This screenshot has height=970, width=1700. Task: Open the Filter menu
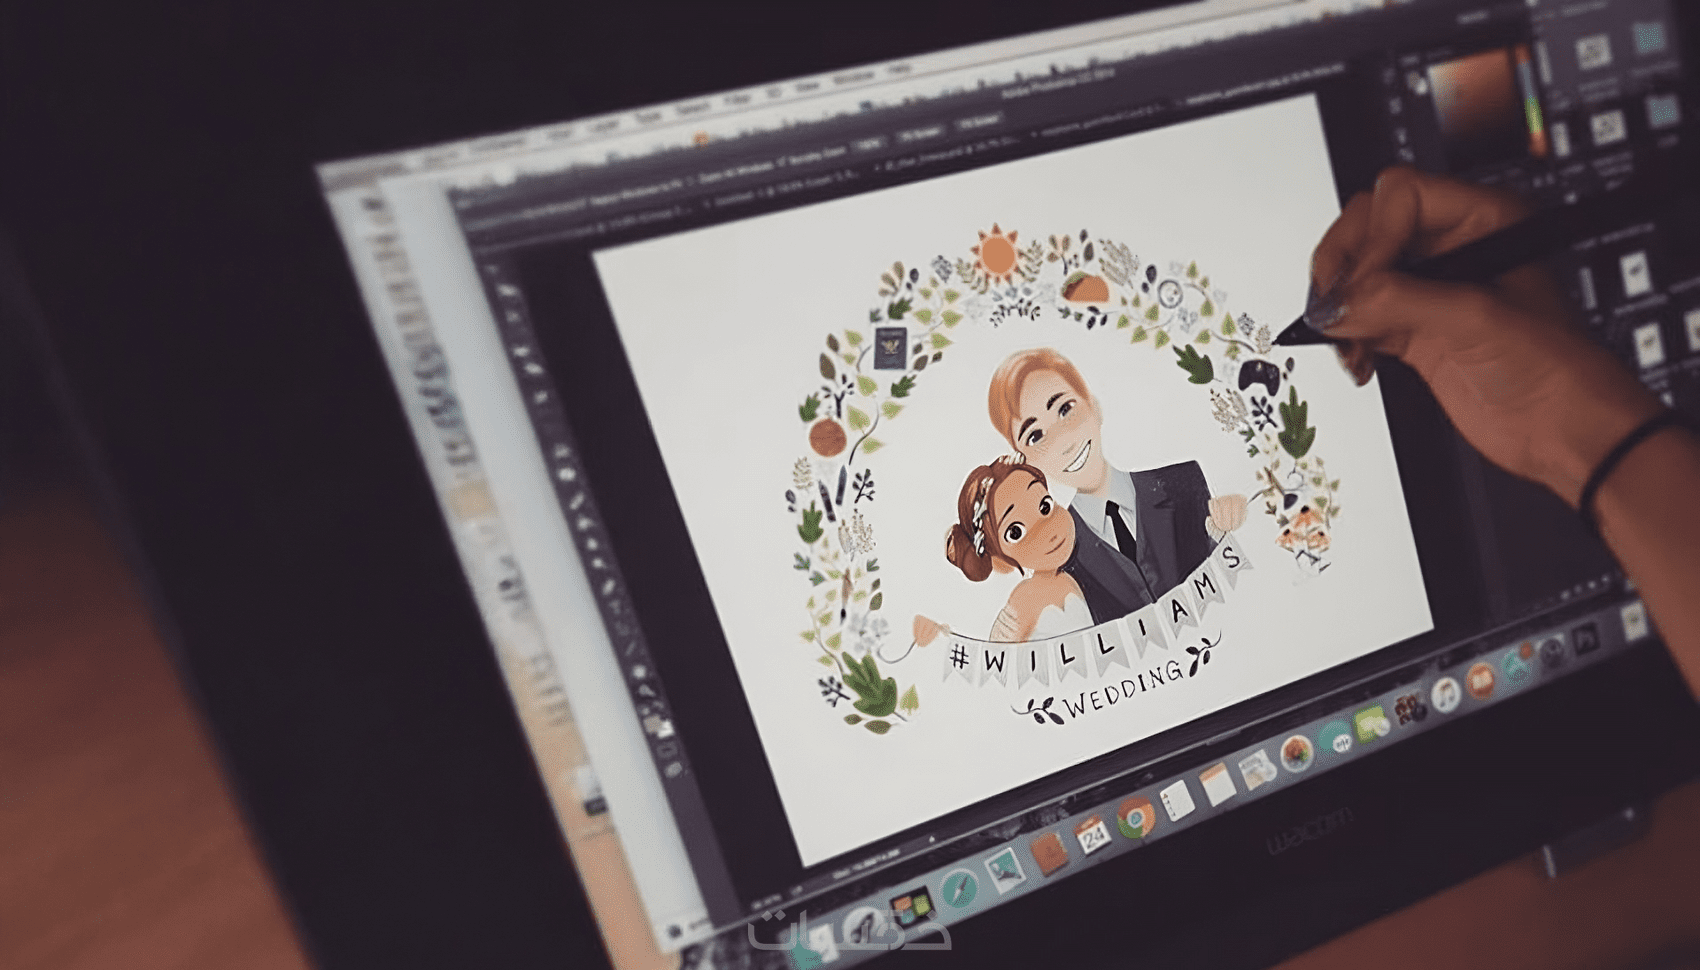coord(737,100)
